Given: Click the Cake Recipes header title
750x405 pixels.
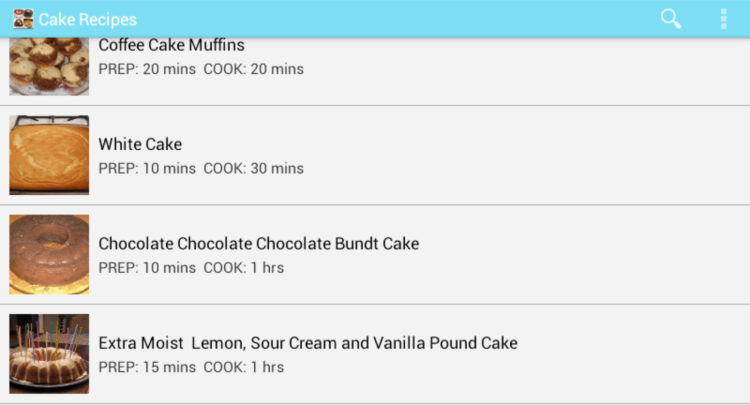Looking at the screenshot, I should (x=88, y=20).
